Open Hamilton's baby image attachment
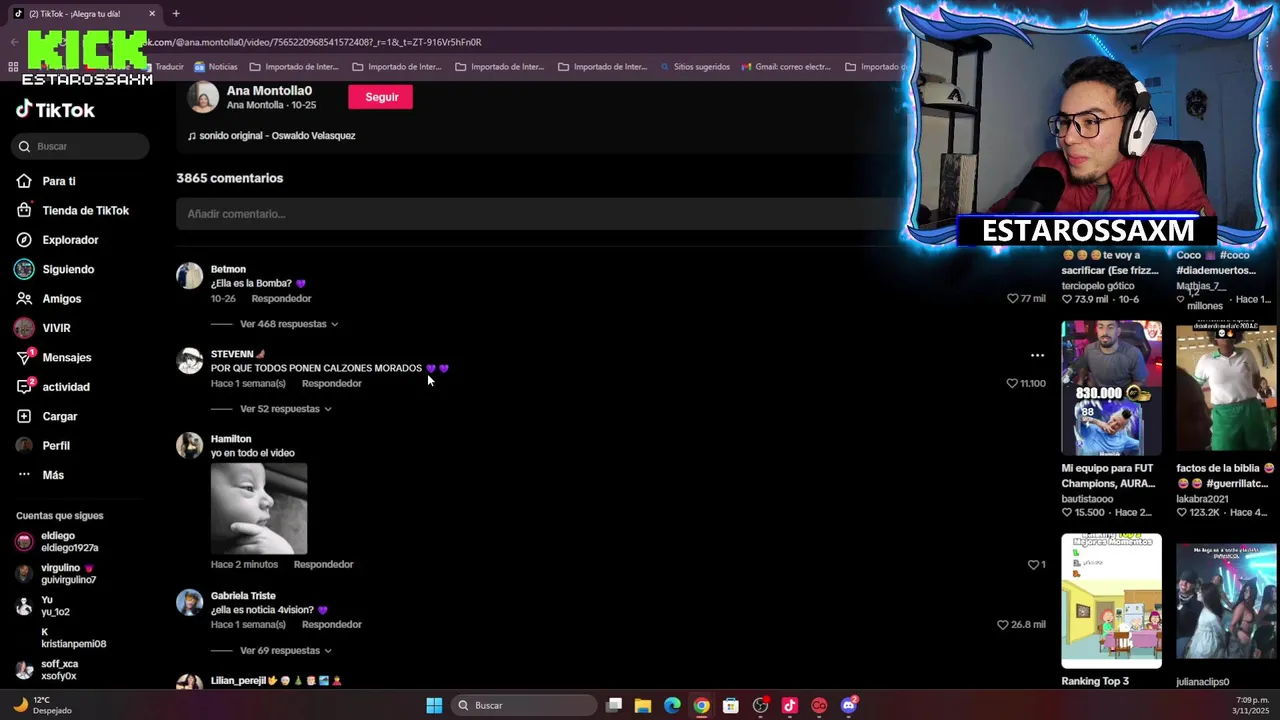1280x720 pixels. (259, 508)
